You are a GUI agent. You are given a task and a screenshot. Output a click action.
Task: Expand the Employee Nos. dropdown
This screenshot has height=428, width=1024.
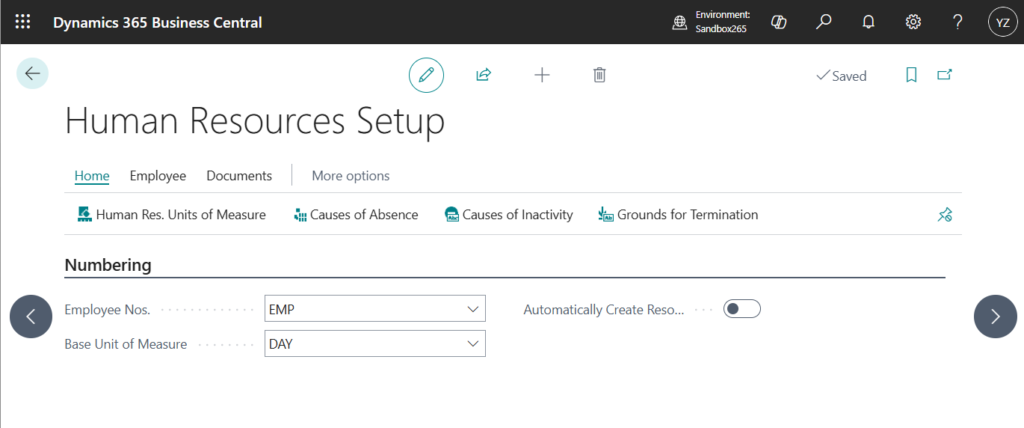point(474,310)
